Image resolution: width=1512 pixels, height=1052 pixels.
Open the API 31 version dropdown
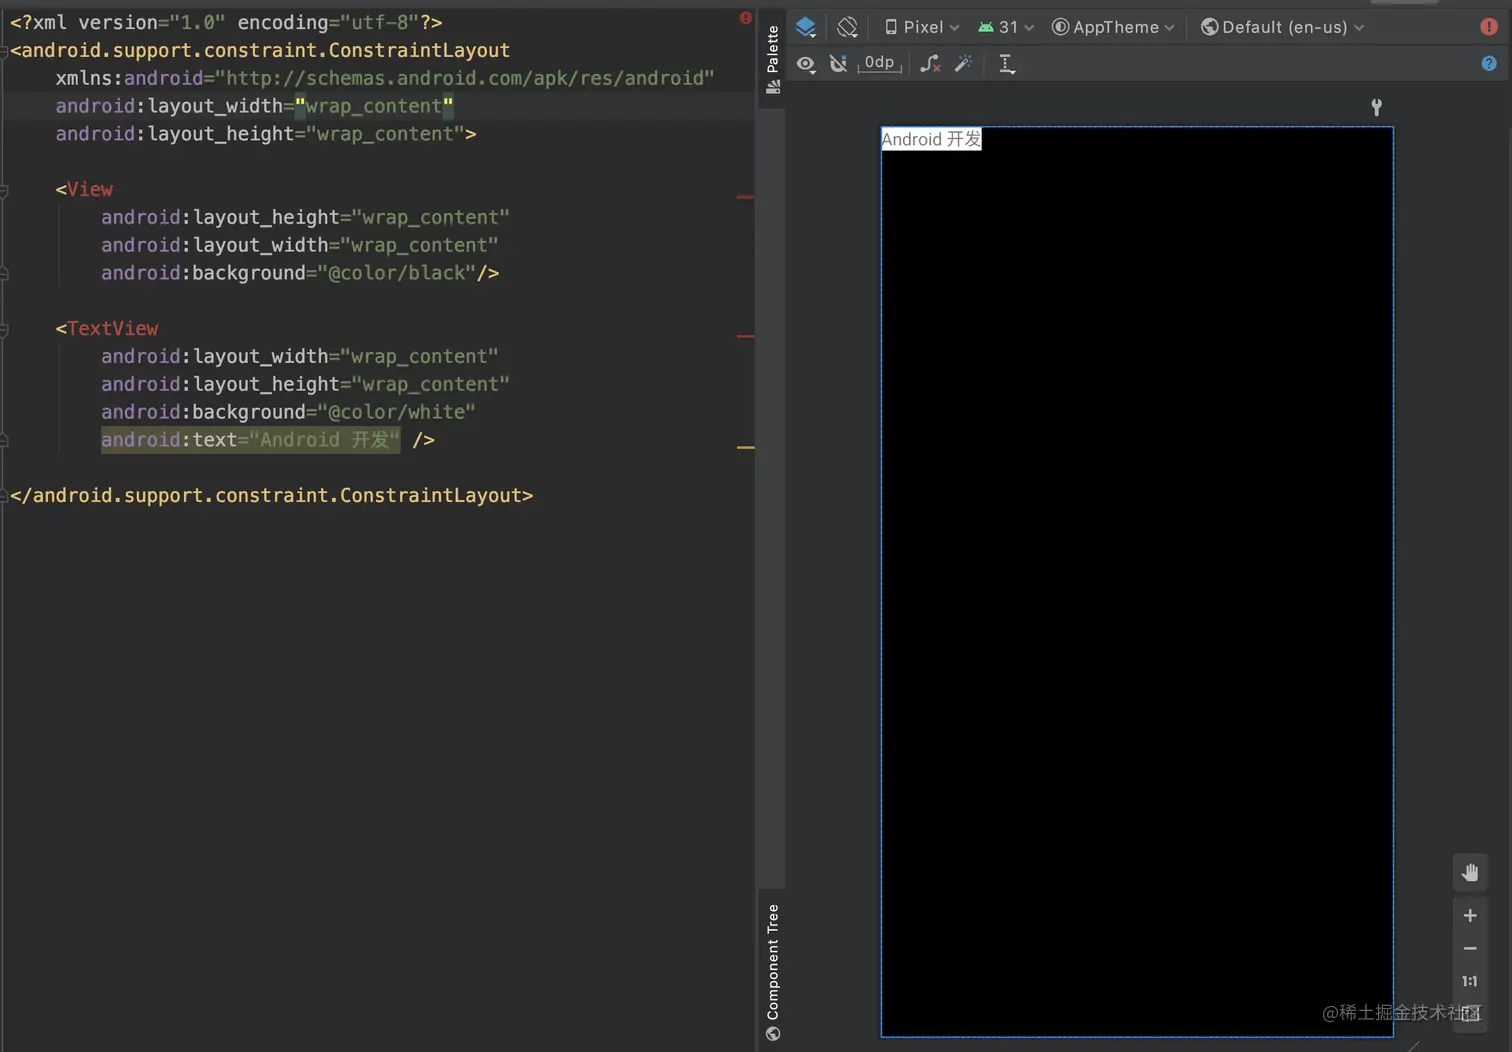coord(1005,27)
